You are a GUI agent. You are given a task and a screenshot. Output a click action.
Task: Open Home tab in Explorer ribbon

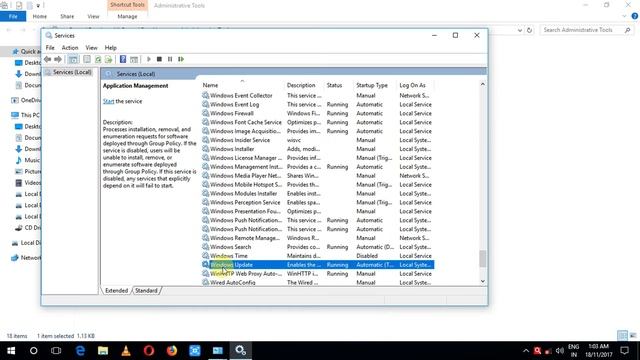click(x=40, y=16)
